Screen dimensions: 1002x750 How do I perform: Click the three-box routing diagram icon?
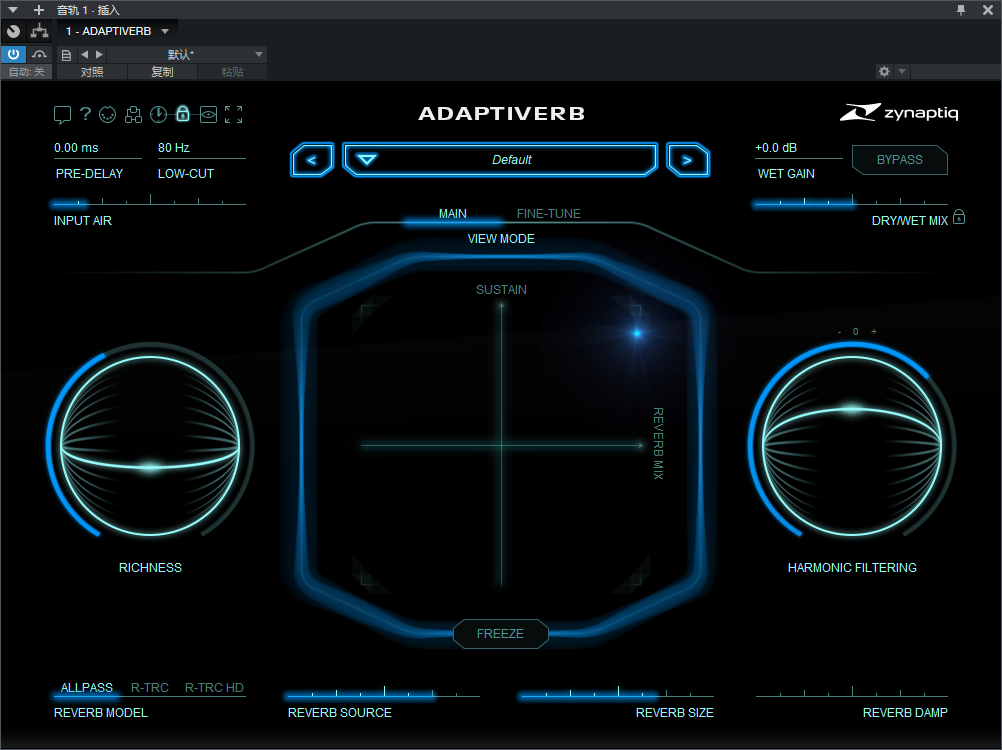point(133,114)
